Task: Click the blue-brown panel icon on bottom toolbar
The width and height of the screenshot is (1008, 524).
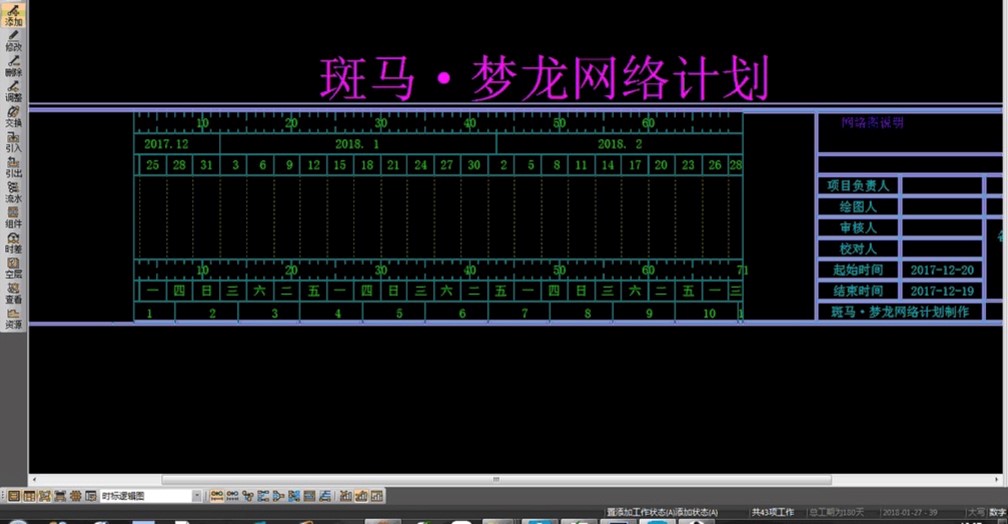Action: tap(309, 496)
